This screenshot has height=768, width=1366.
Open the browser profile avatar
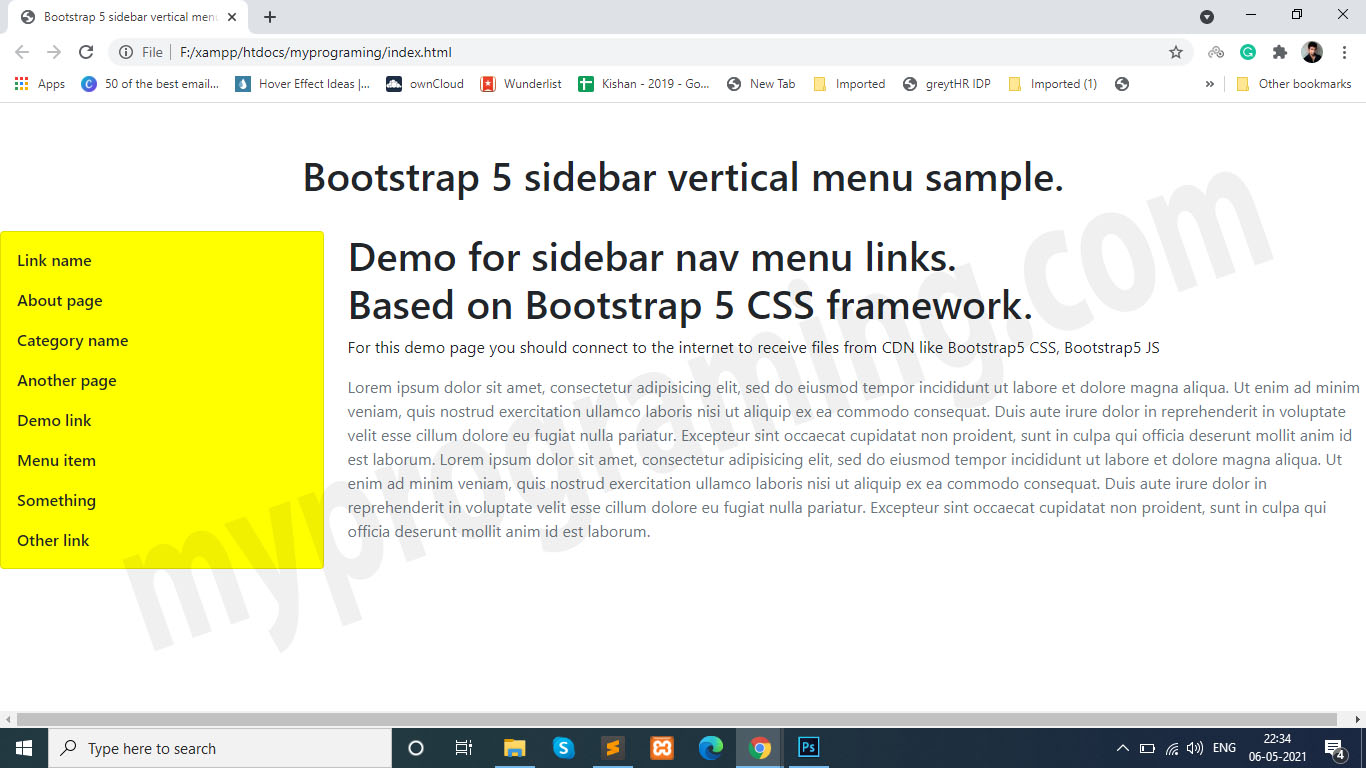(x=1312, y=52)
